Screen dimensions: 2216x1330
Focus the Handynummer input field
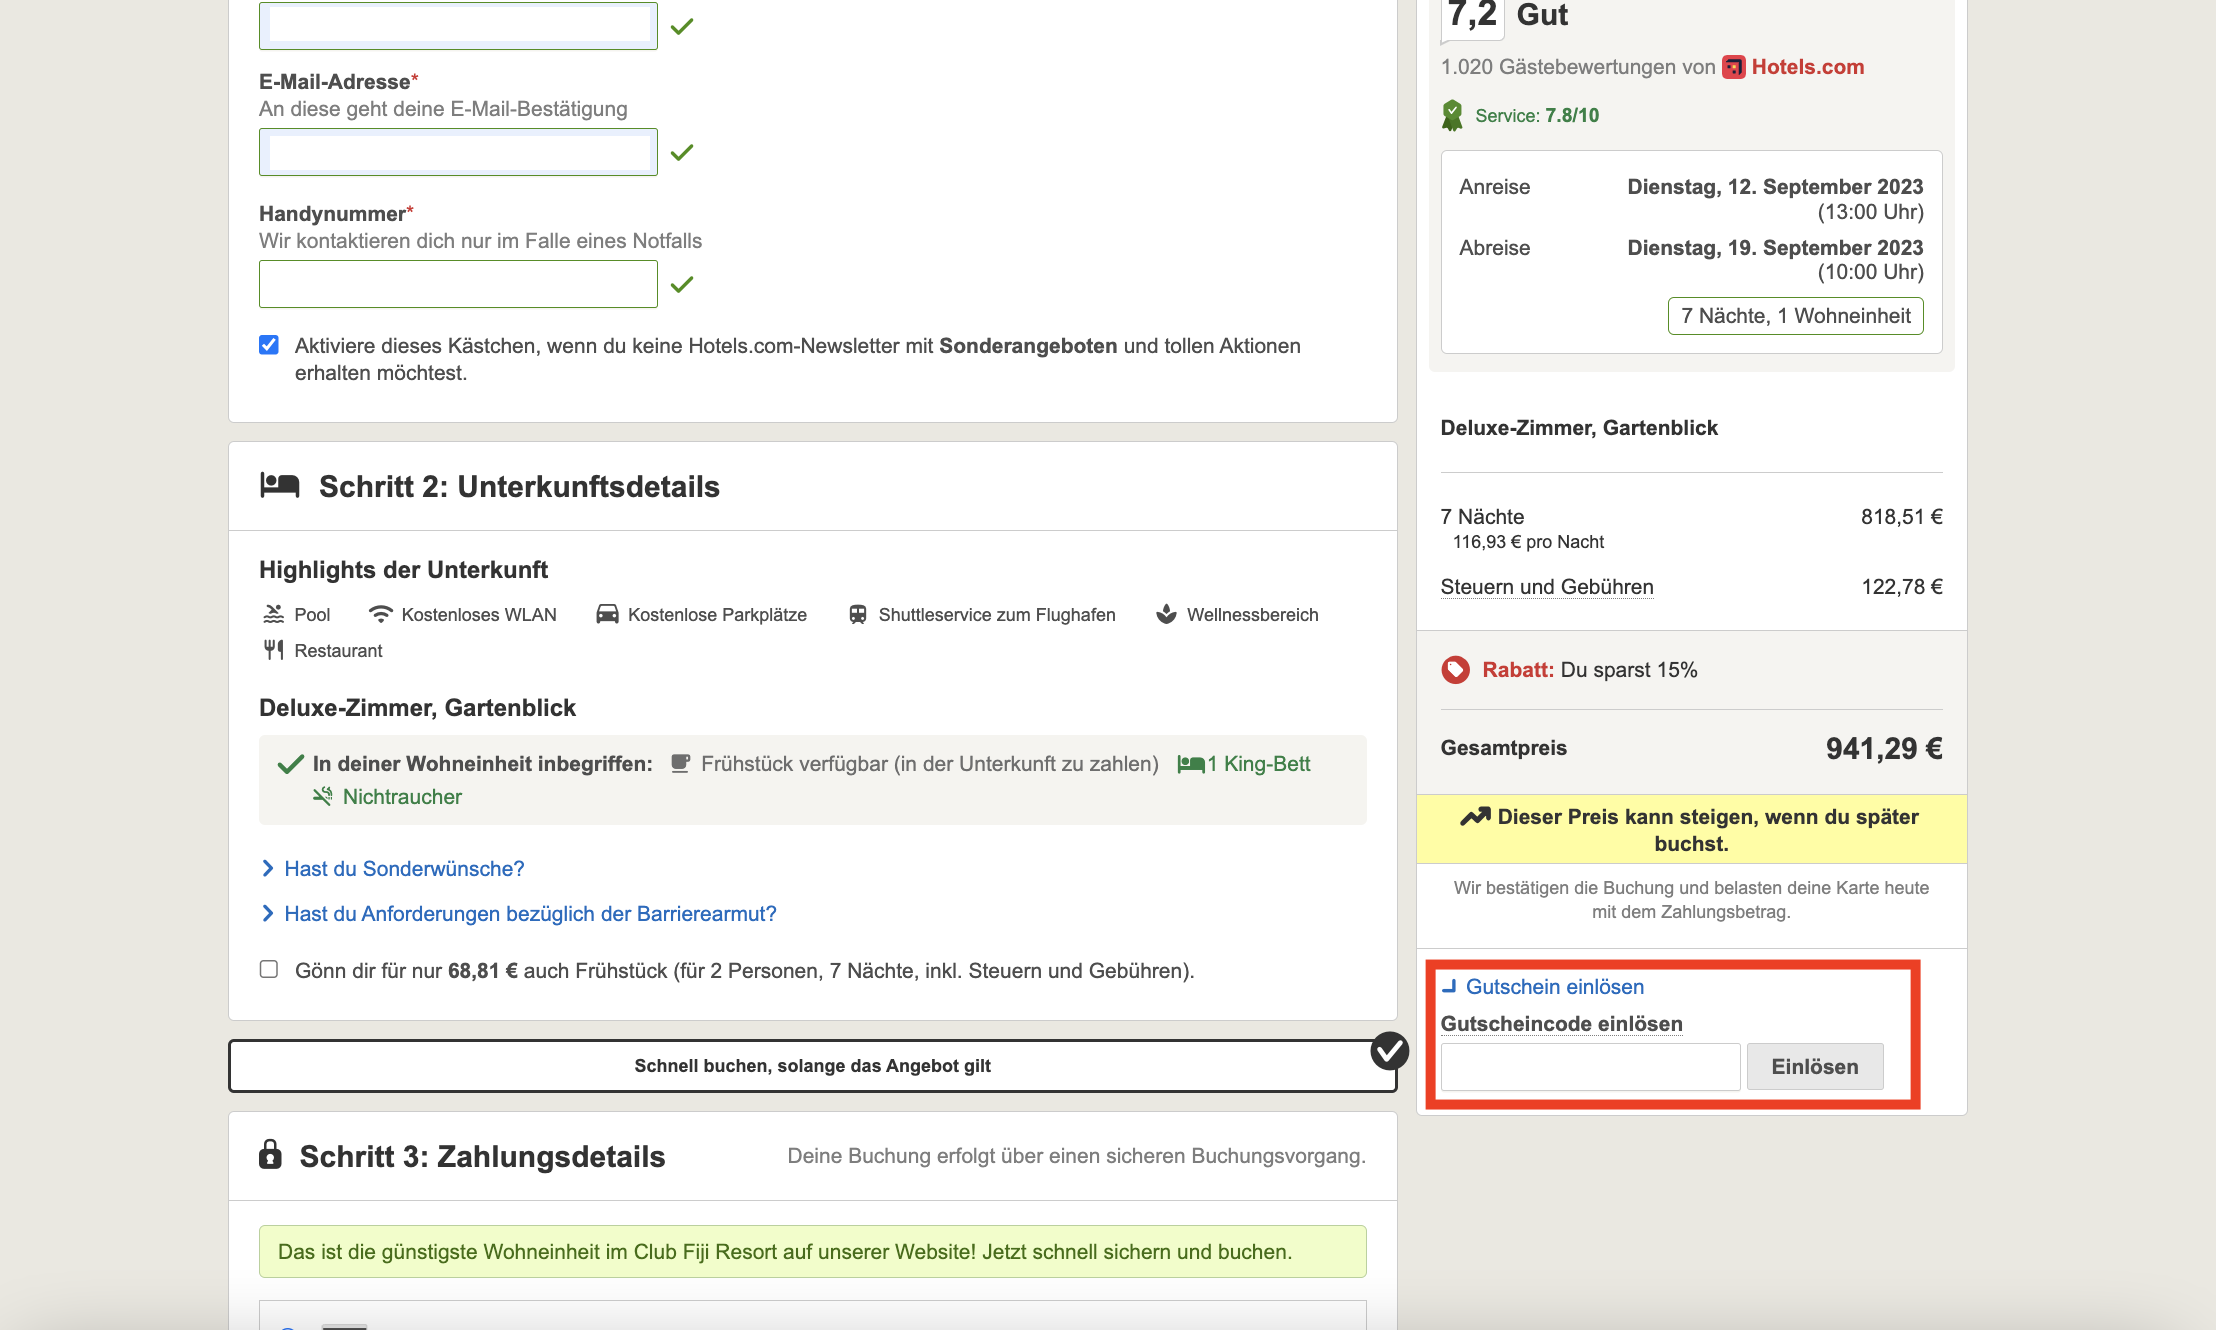click(458, 284)
